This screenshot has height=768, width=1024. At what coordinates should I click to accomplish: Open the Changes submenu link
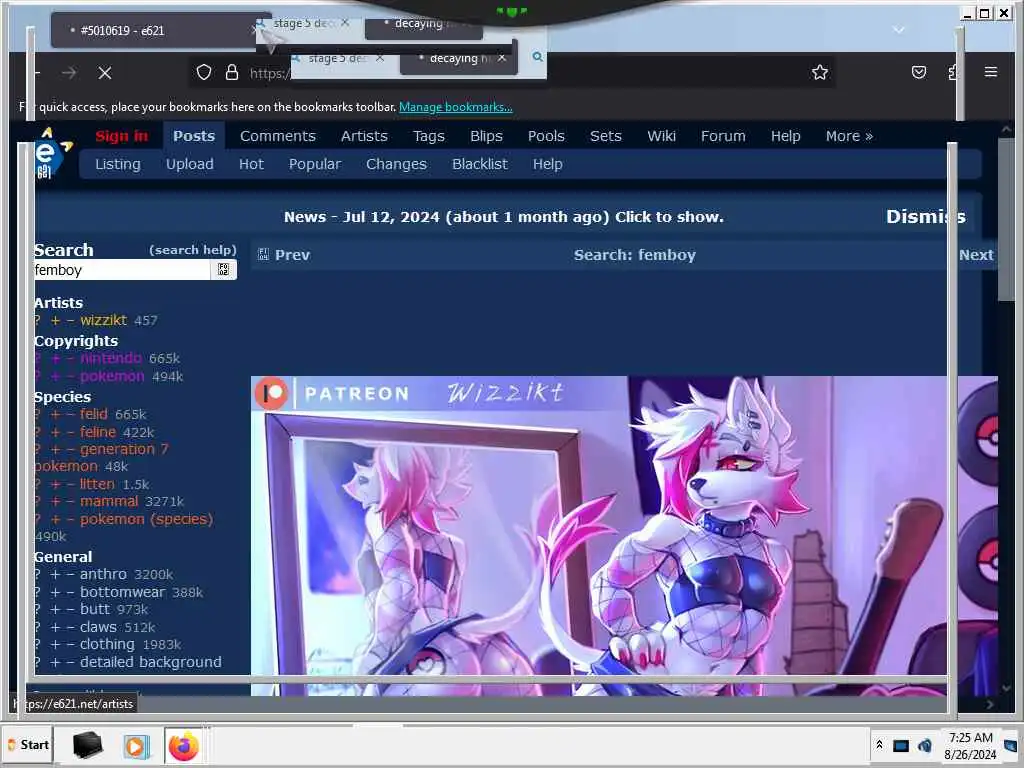[x=396, y=164]
